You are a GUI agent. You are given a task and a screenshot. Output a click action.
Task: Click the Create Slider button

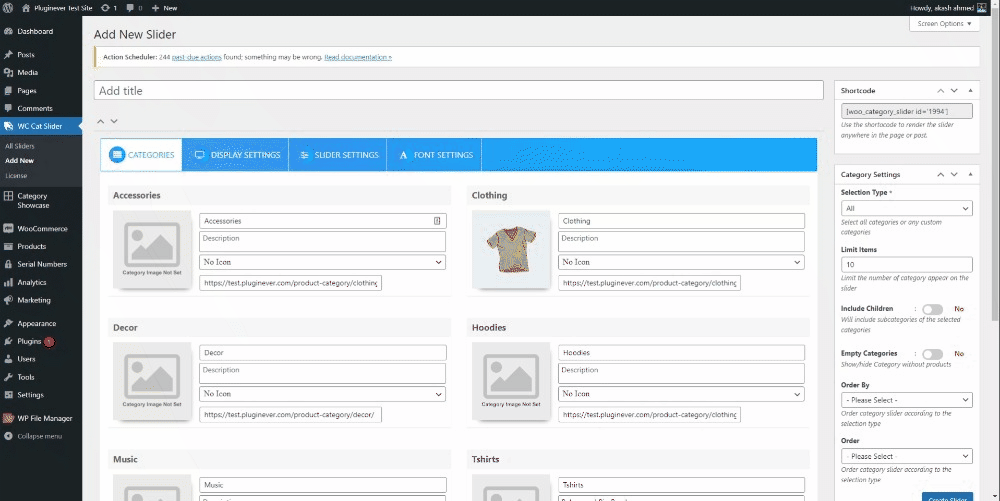pos(947,497)
